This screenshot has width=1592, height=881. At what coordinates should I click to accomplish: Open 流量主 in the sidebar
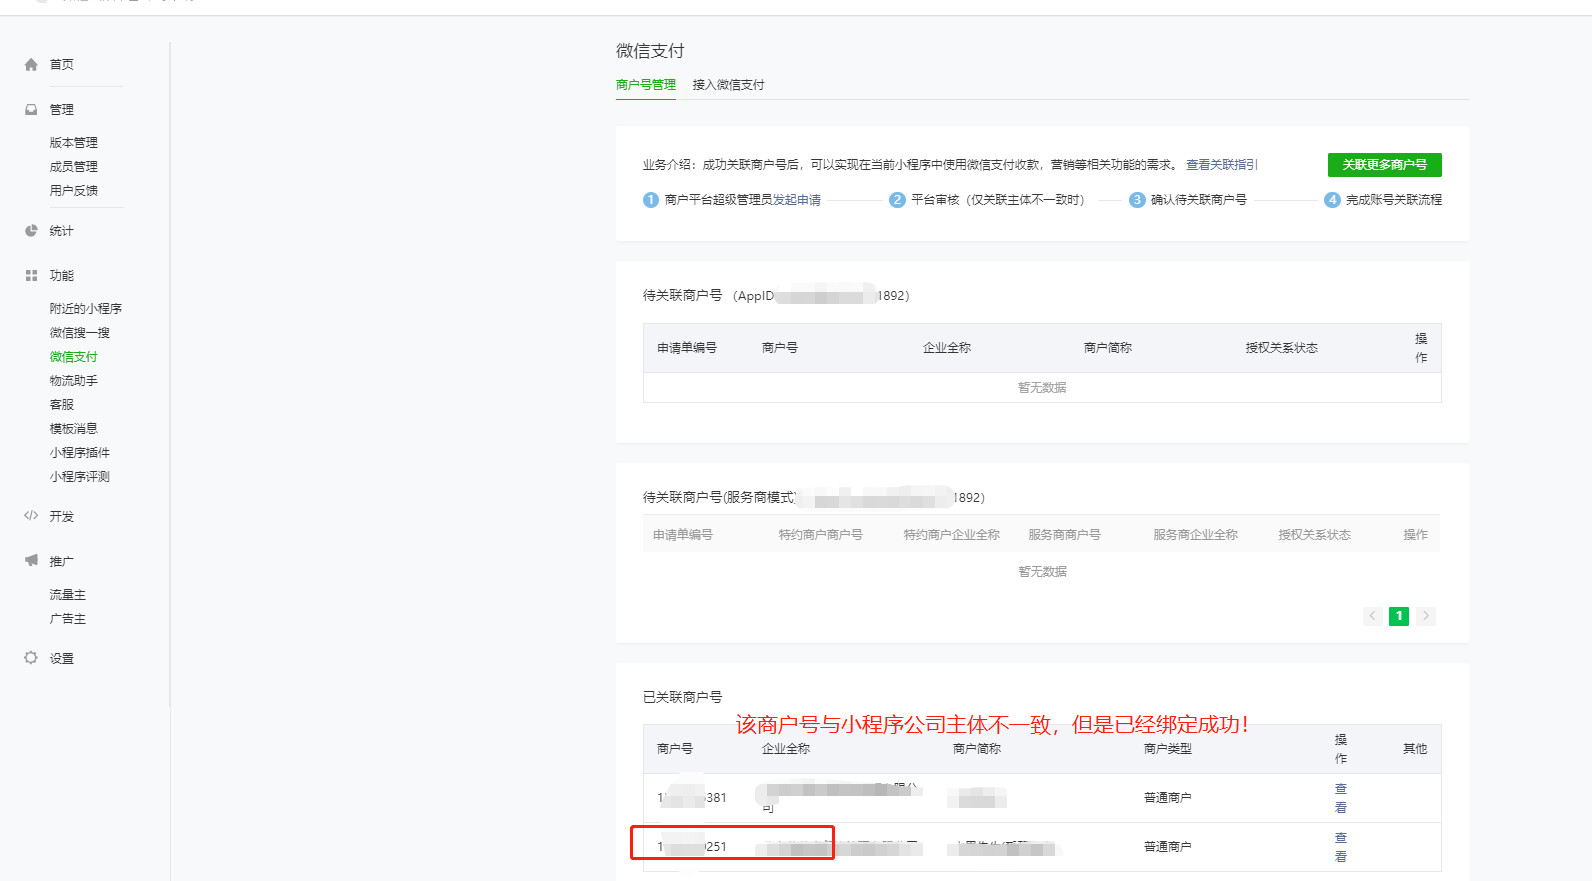point(68,595)
